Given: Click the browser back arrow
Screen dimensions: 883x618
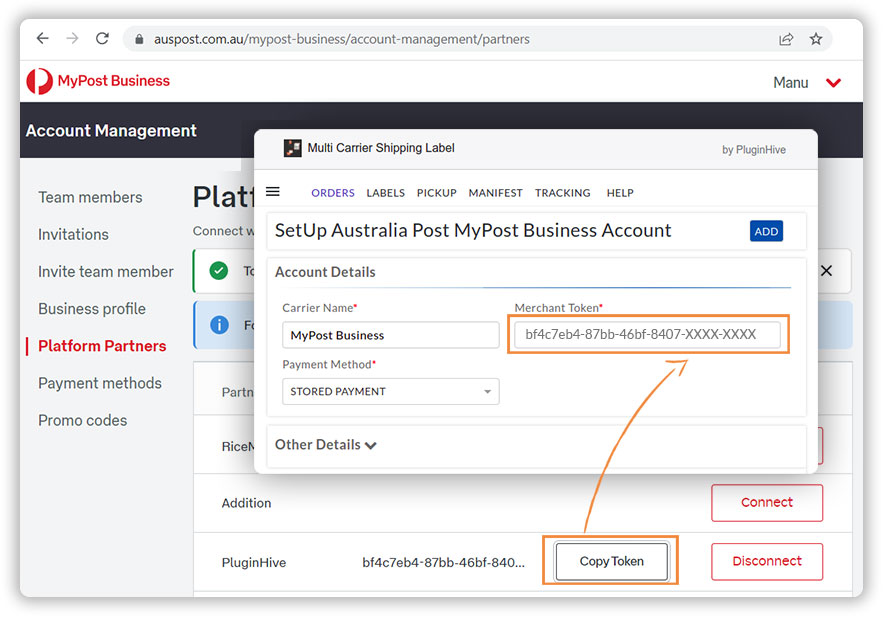Looking at the screenshot, I should click(43, 38).
